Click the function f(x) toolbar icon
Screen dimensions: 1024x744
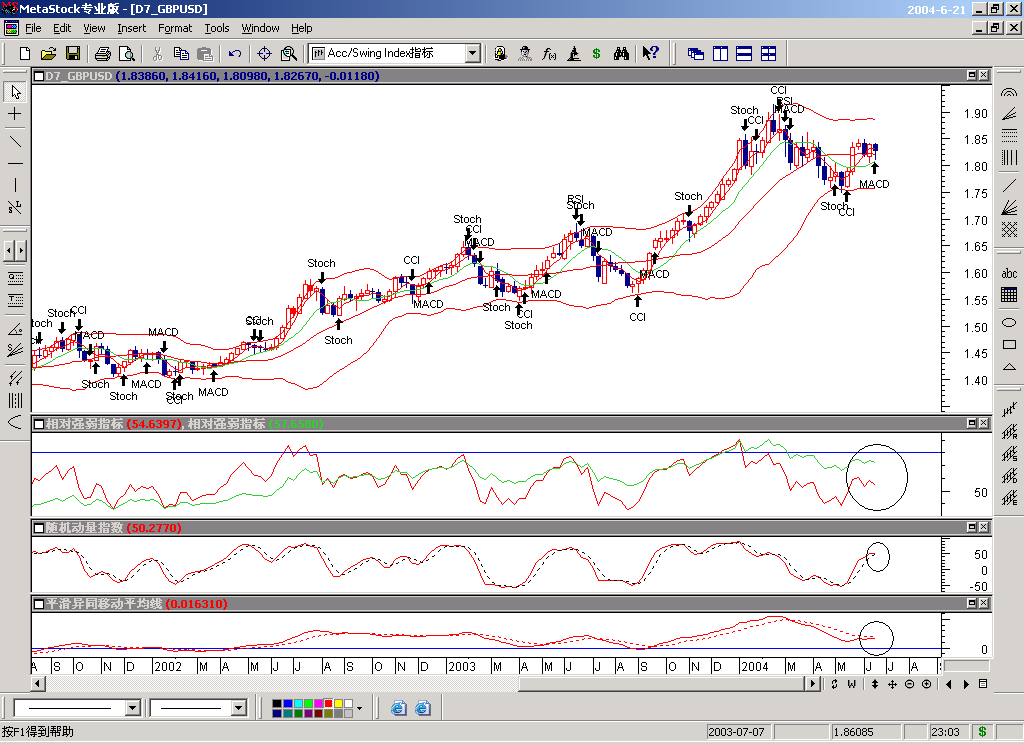tap(549, 53)
